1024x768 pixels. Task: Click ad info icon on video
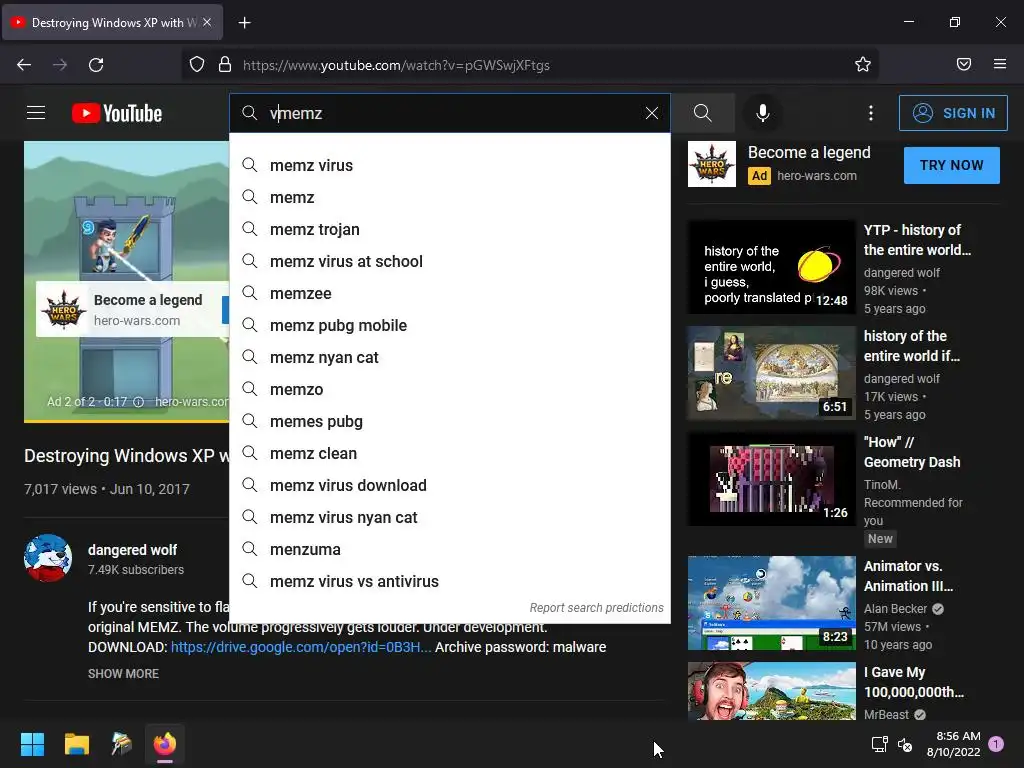(x=138, y=402)
